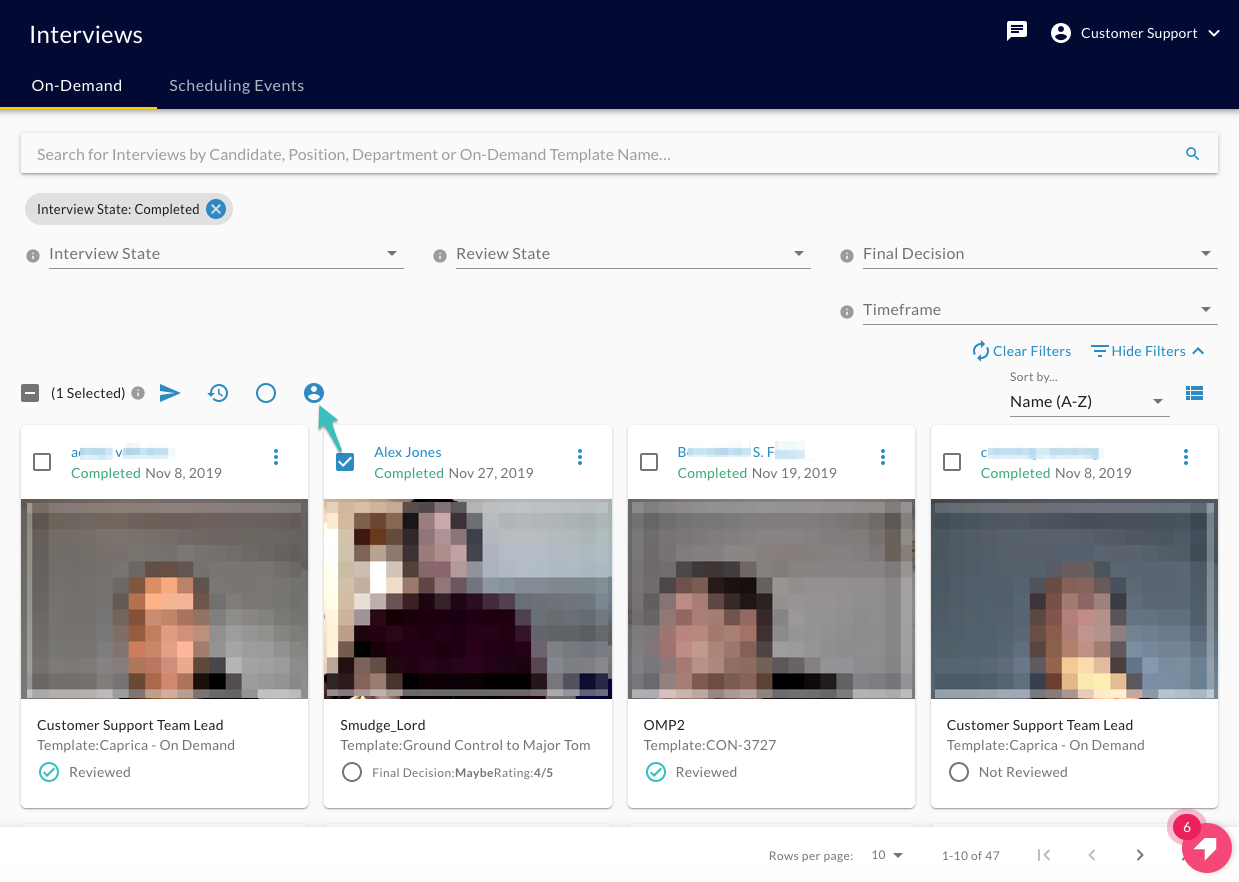
Task: Switch to list view icon
Action: [x=1194, y=393]
